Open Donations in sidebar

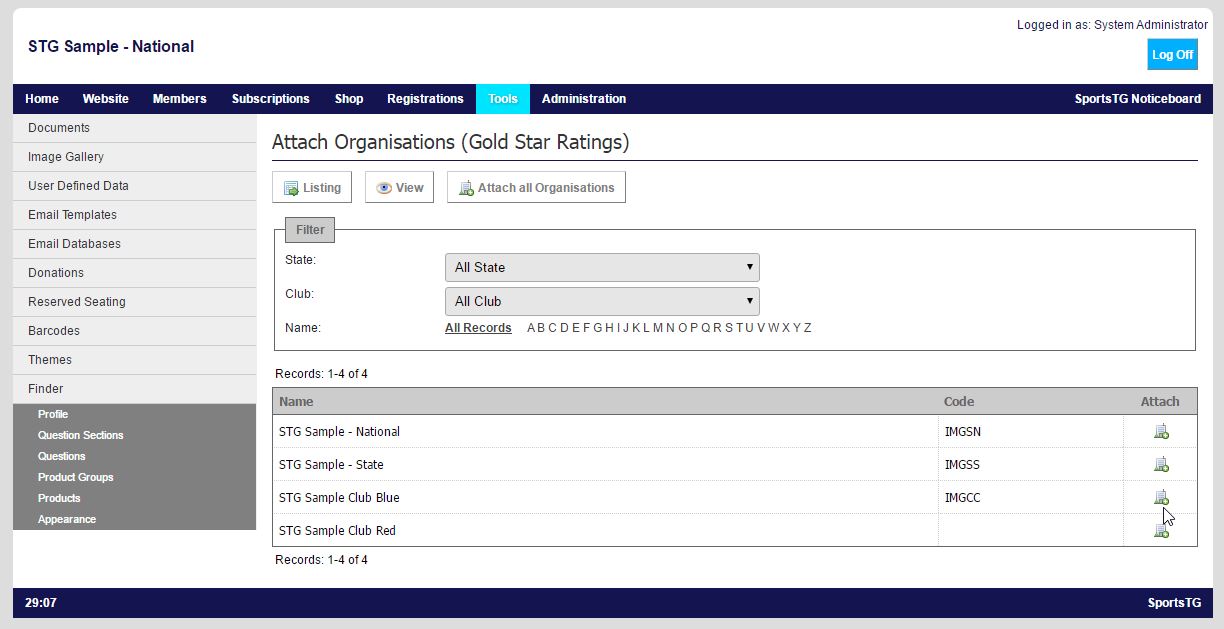[134, 273]
